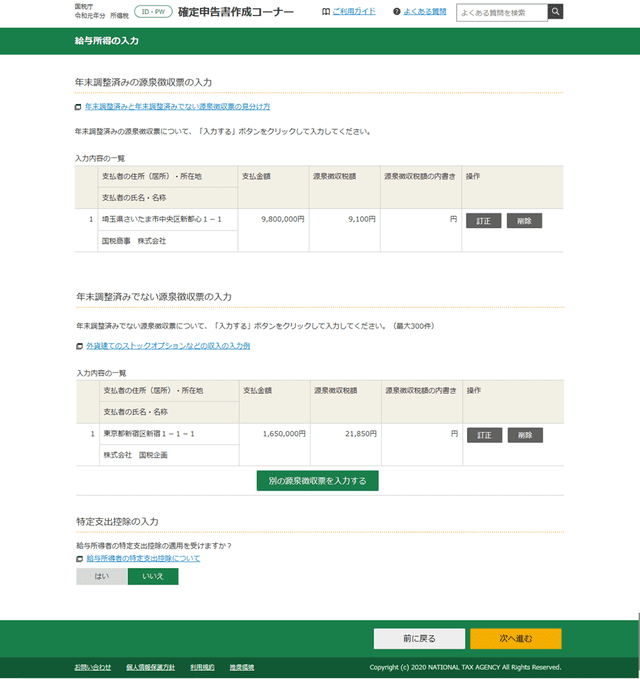640x679 pixels.
Task: Click the book icon beside ご利用ガイド
Action: (x=326, y=12)
